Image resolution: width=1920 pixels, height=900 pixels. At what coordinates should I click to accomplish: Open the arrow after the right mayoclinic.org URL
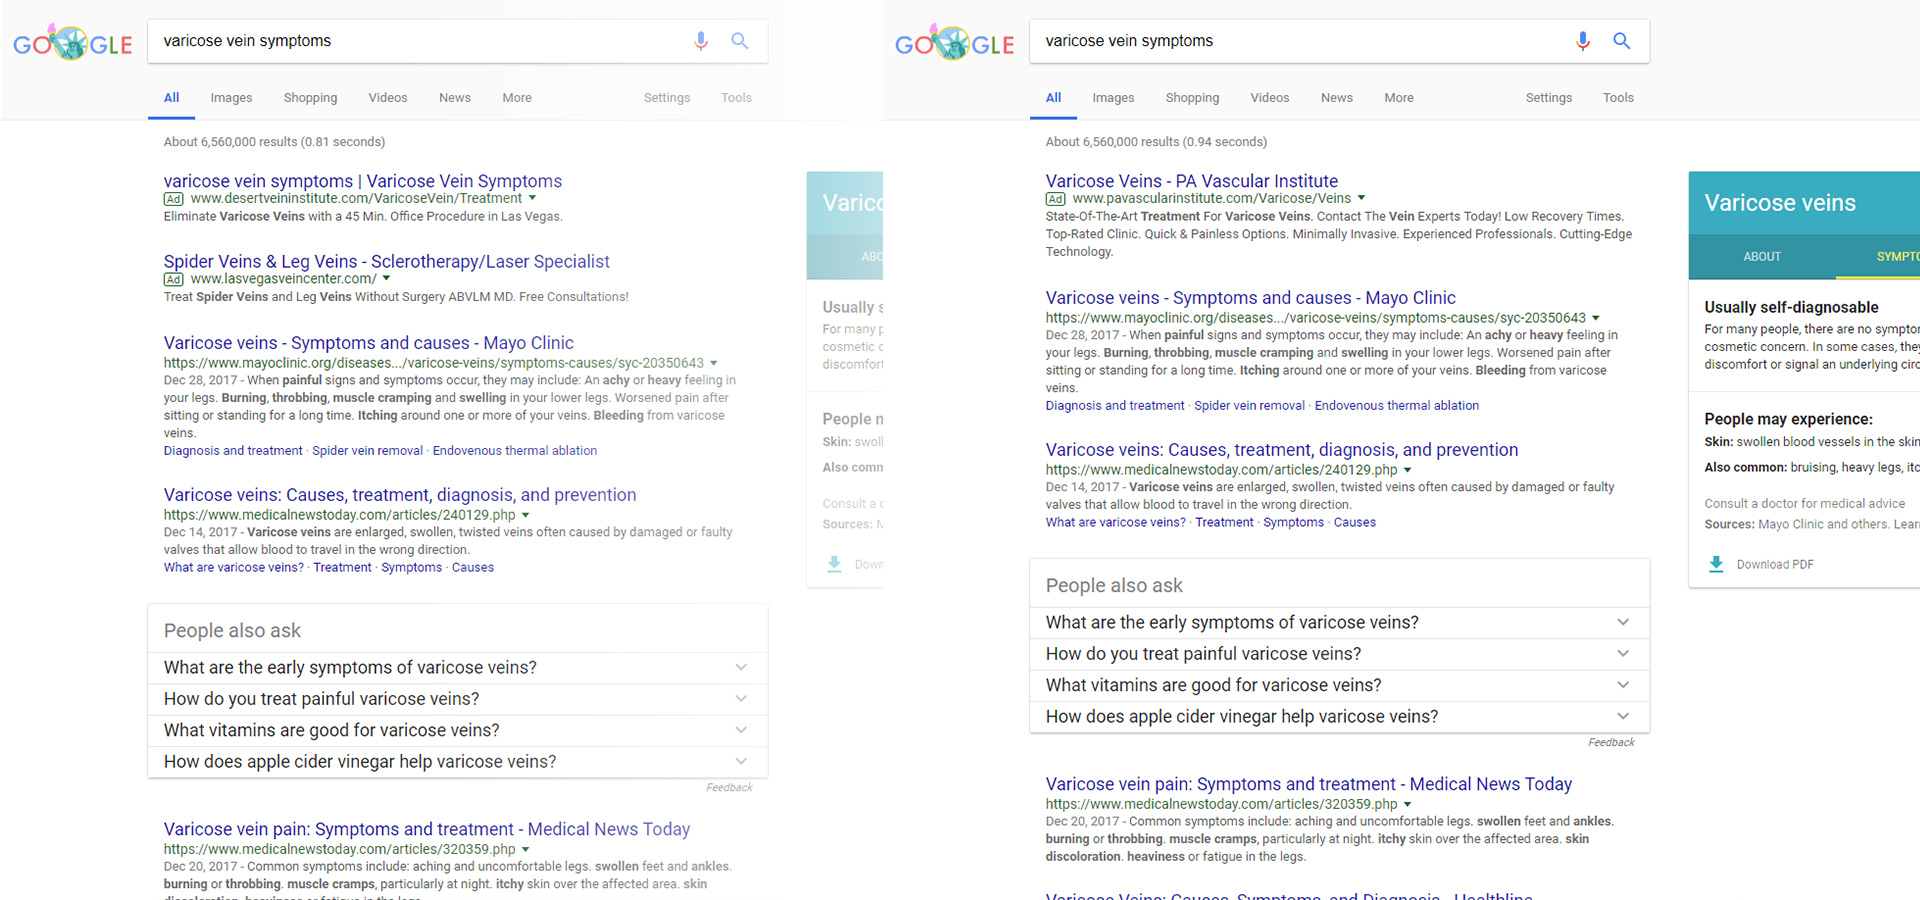click(1596, 318)
